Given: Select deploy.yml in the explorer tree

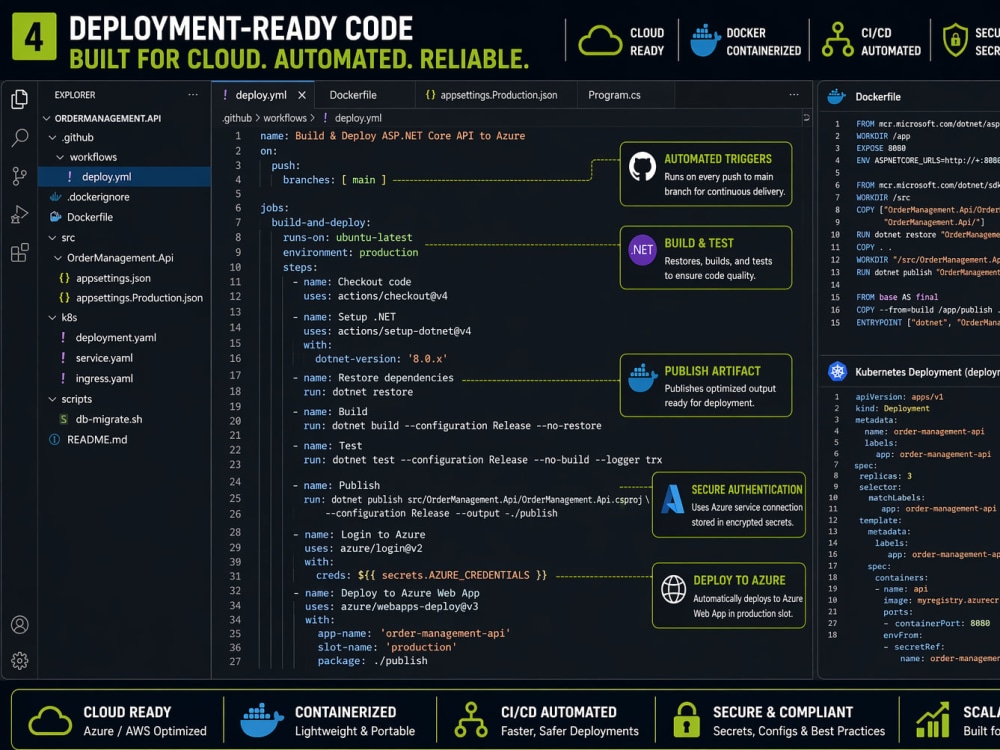Looking at the screenshot, I should [x=124, y=177].
